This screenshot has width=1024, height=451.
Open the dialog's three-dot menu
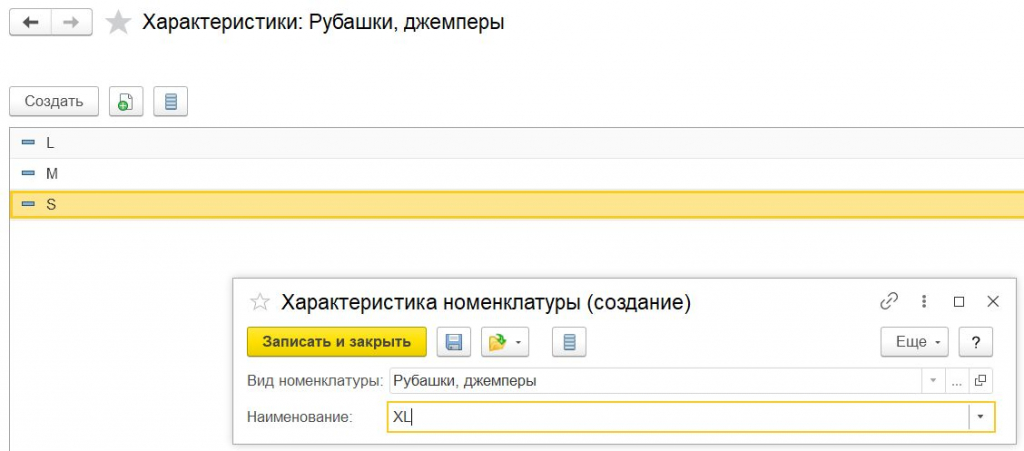[923, 301]
